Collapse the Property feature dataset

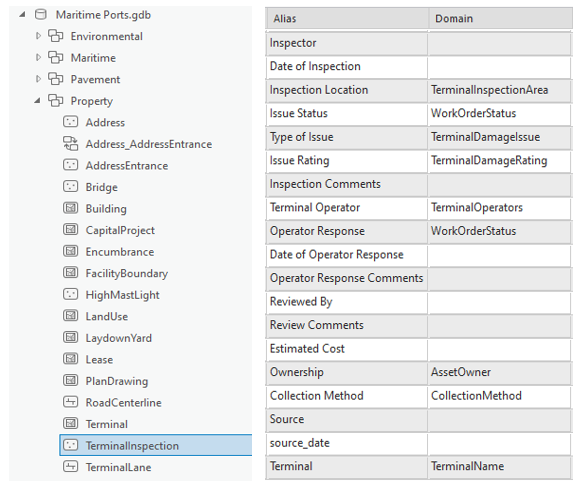[x=37, y=101]
